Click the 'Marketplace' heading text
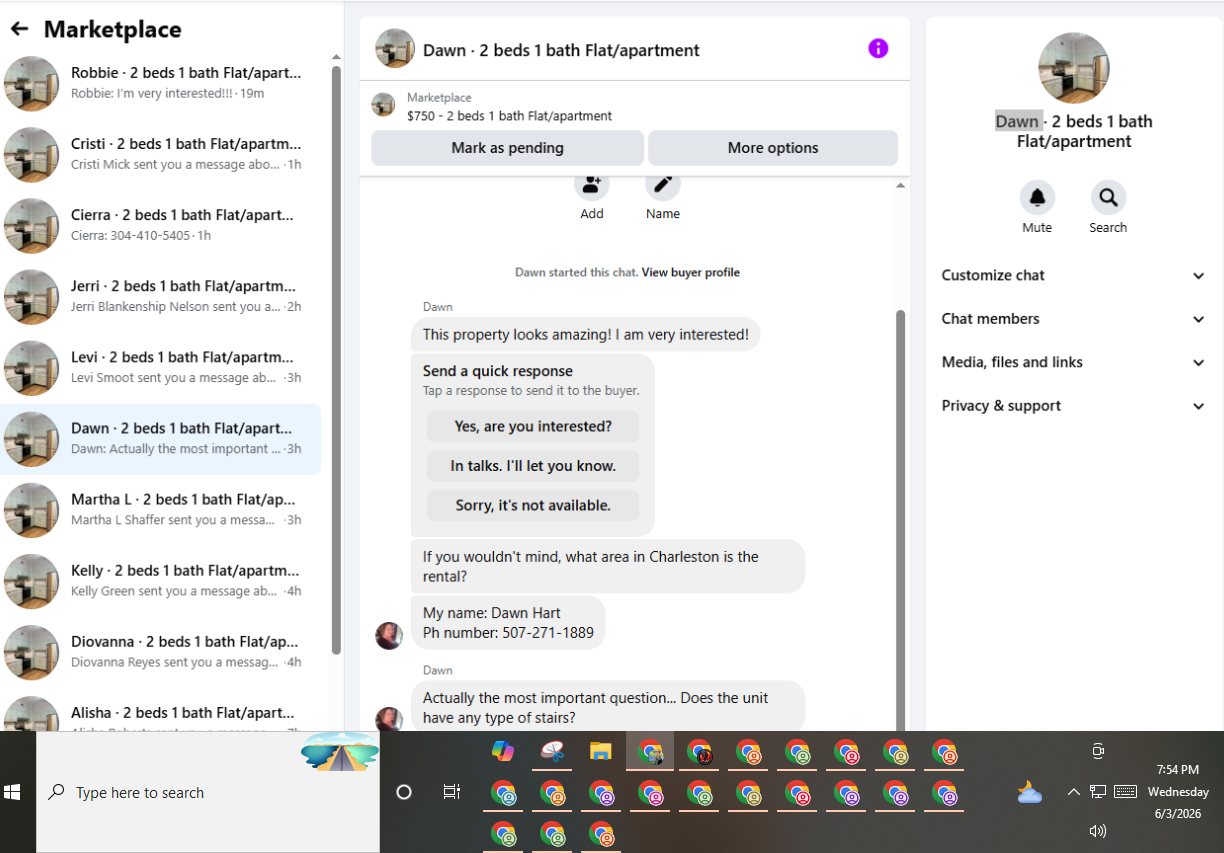Screen dimensions: 1224x853 [113, 29]
